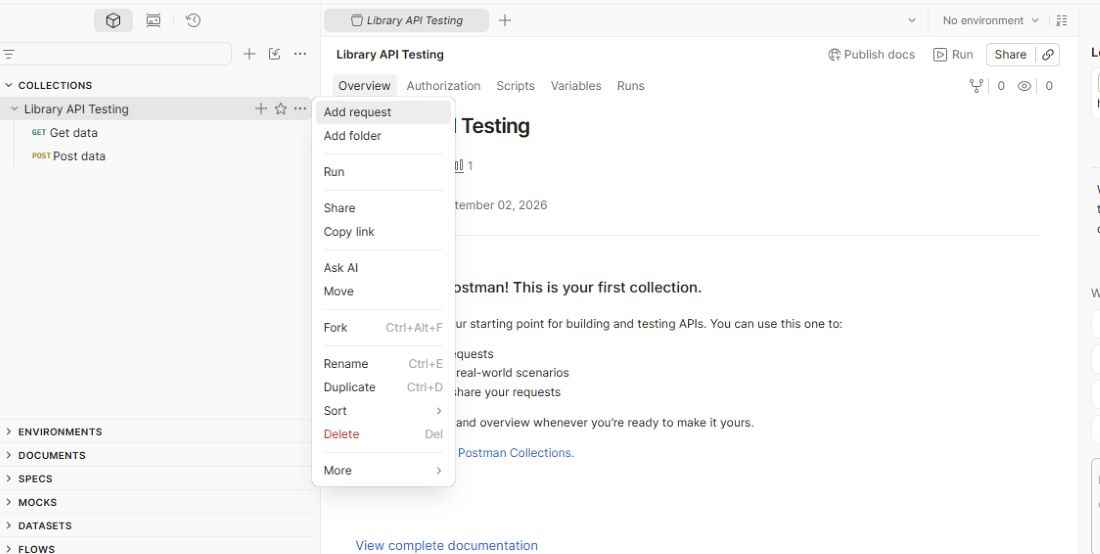Open the More submenu
Viewport: 1100px width, 554px height.
[383, 471]
